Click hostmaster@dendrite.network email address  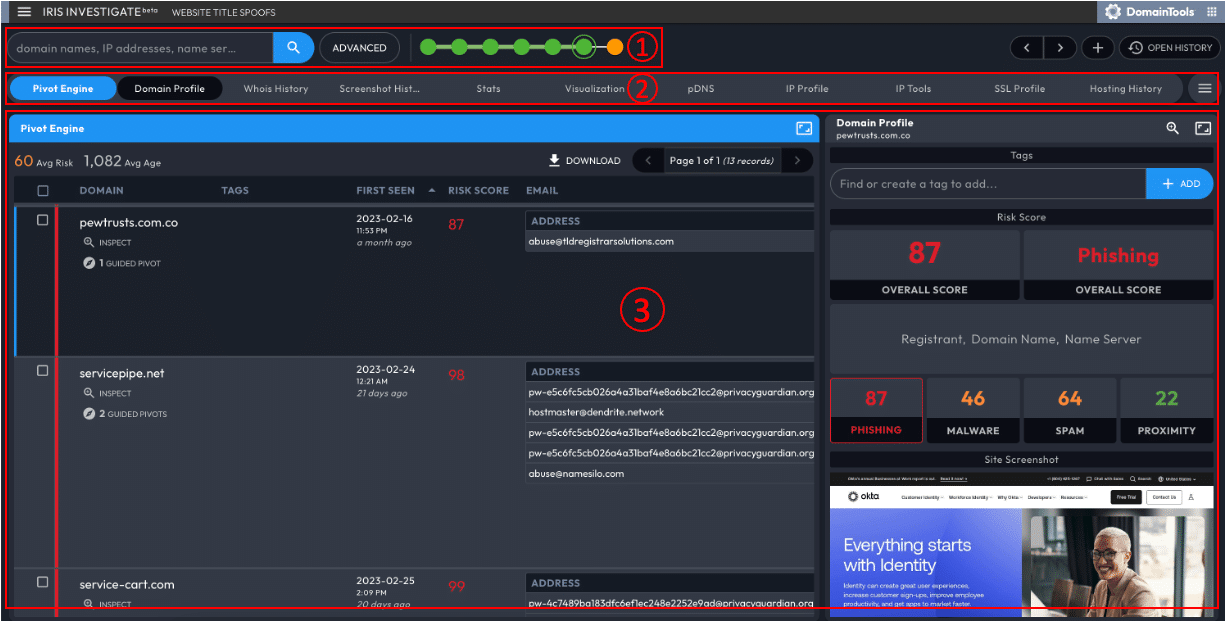pyautogui.click(x=596, y=412)
